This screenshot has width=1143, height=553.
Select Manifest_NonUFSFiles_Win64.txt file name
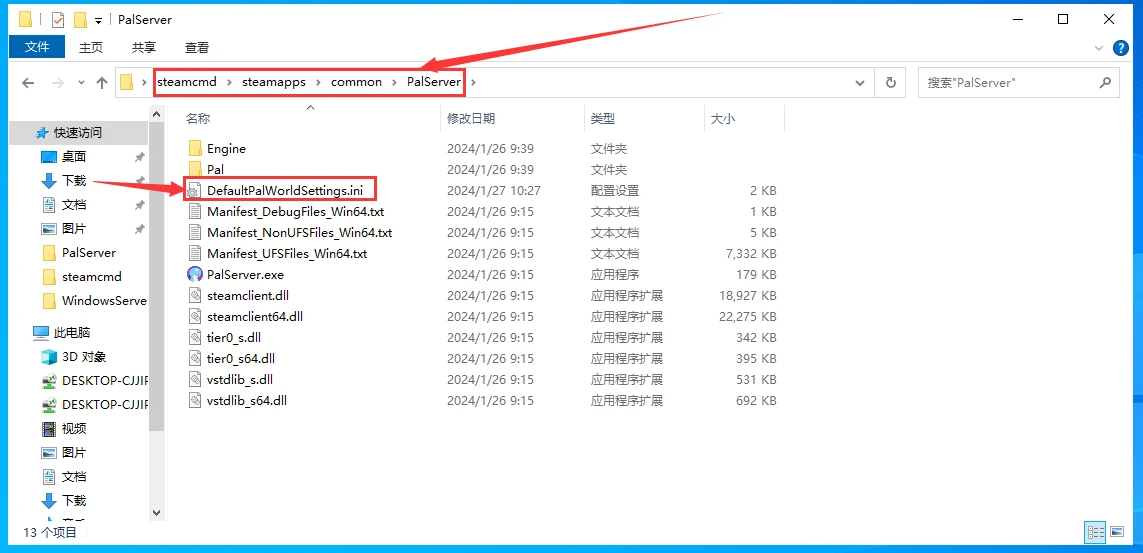[x=300, y=233]
